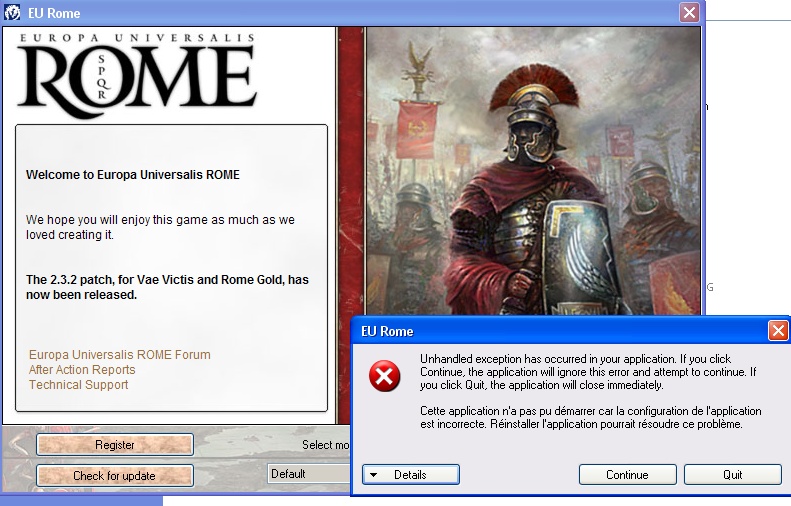Click 'Unhandled exception has occurred' message text
The height and width of the screenshot is (506, 791).
588,372
